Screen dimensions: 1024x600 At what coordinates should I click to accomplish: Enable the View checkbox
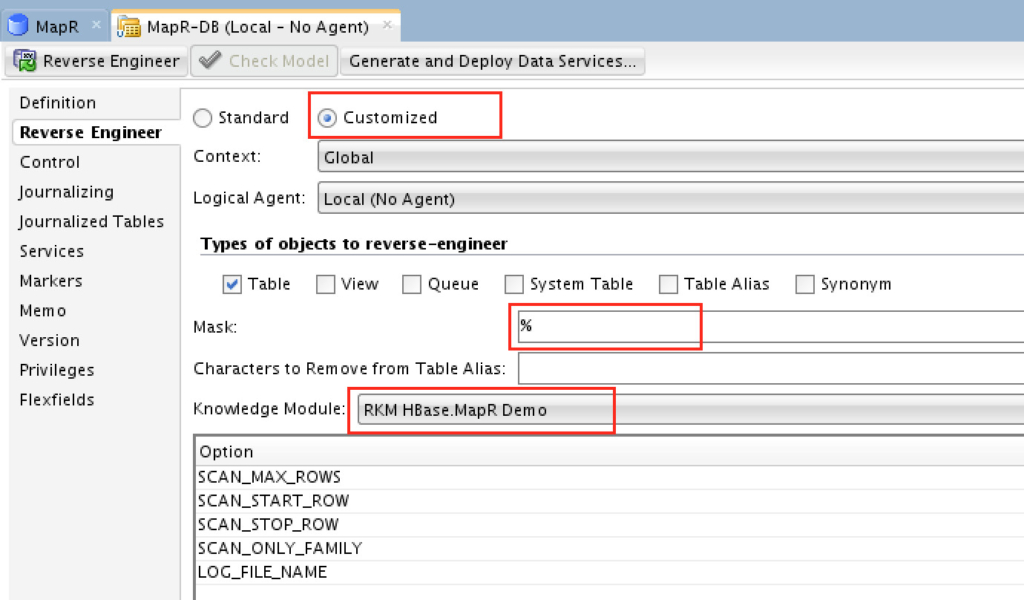(325, 284)
